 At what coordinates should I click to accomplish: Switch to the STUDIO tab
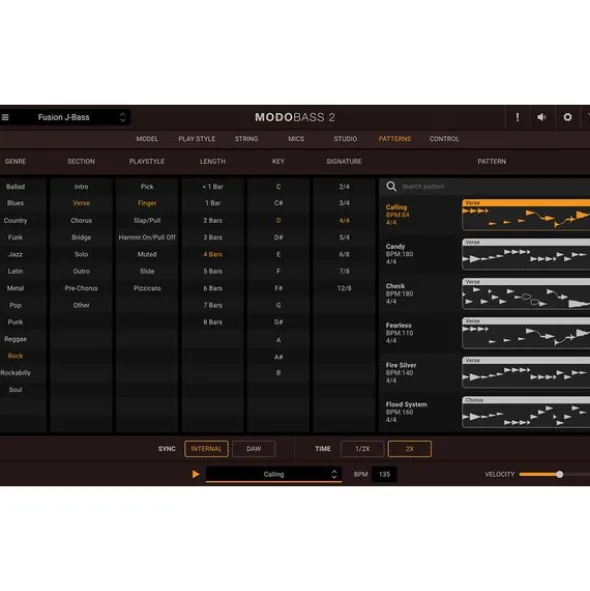(x=345, y=139)
